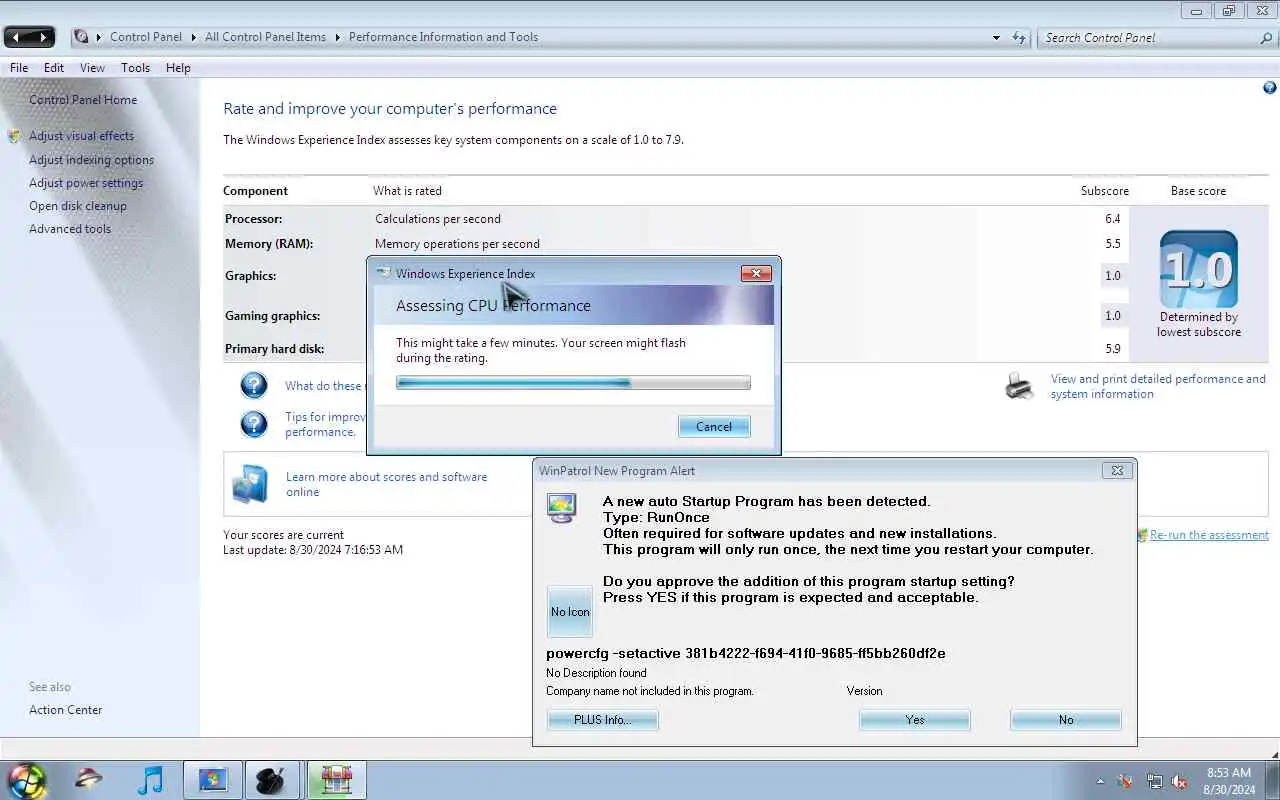Click the muted volume tray icon
Image resolution: width=1280 pixels, height=800 pixels.
tap(1180, 781)
